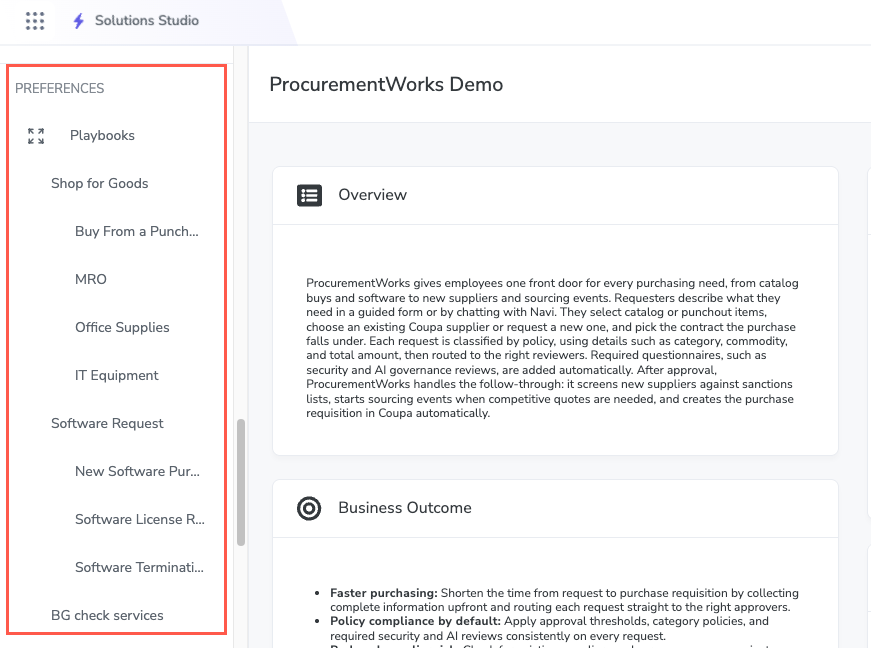Select the Software License R... item

coord(140,519)
